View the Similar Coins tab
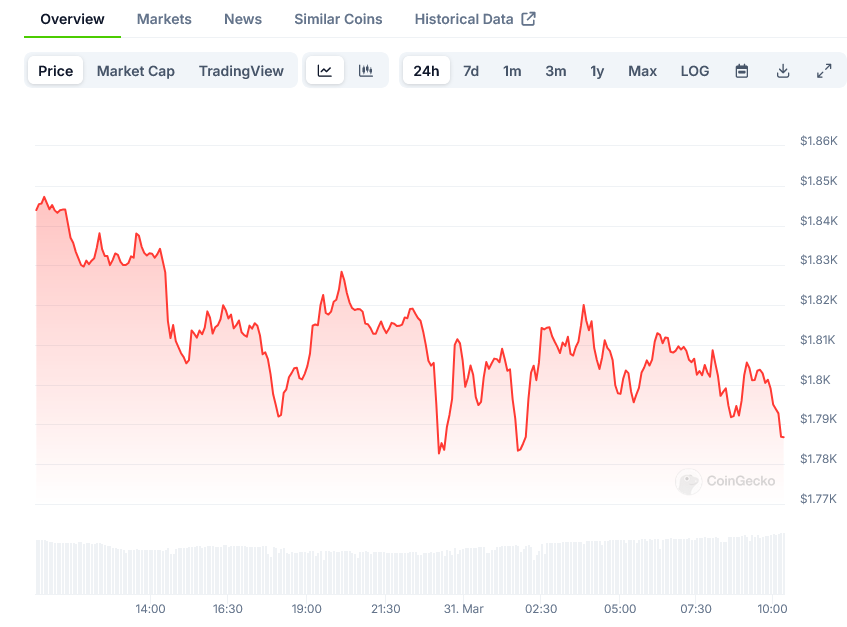Image resolution: width=847 pixels, height=627 pixels. [x=338, y=19]
